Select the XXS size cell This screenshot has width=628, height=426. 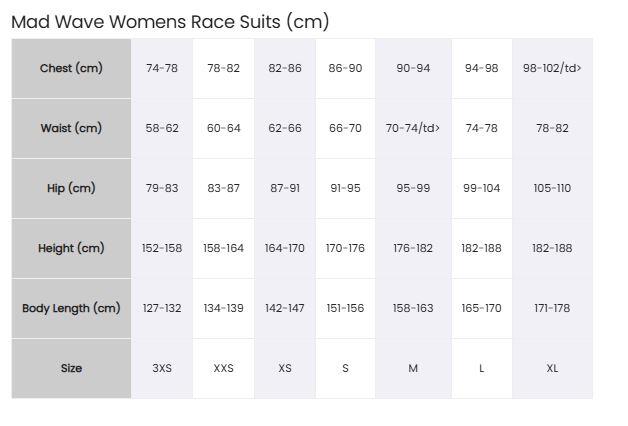[x=223, y=369]
